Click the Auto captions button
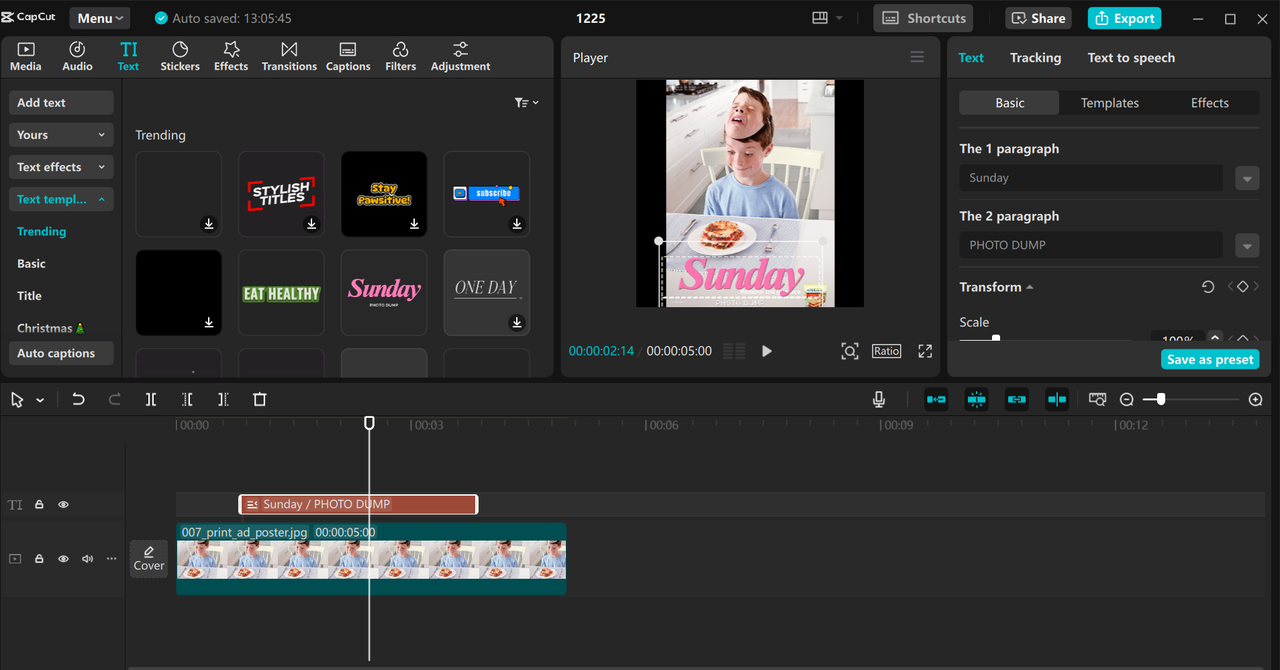Viewport: 1280px width, 670px height. tap(61, 353)
